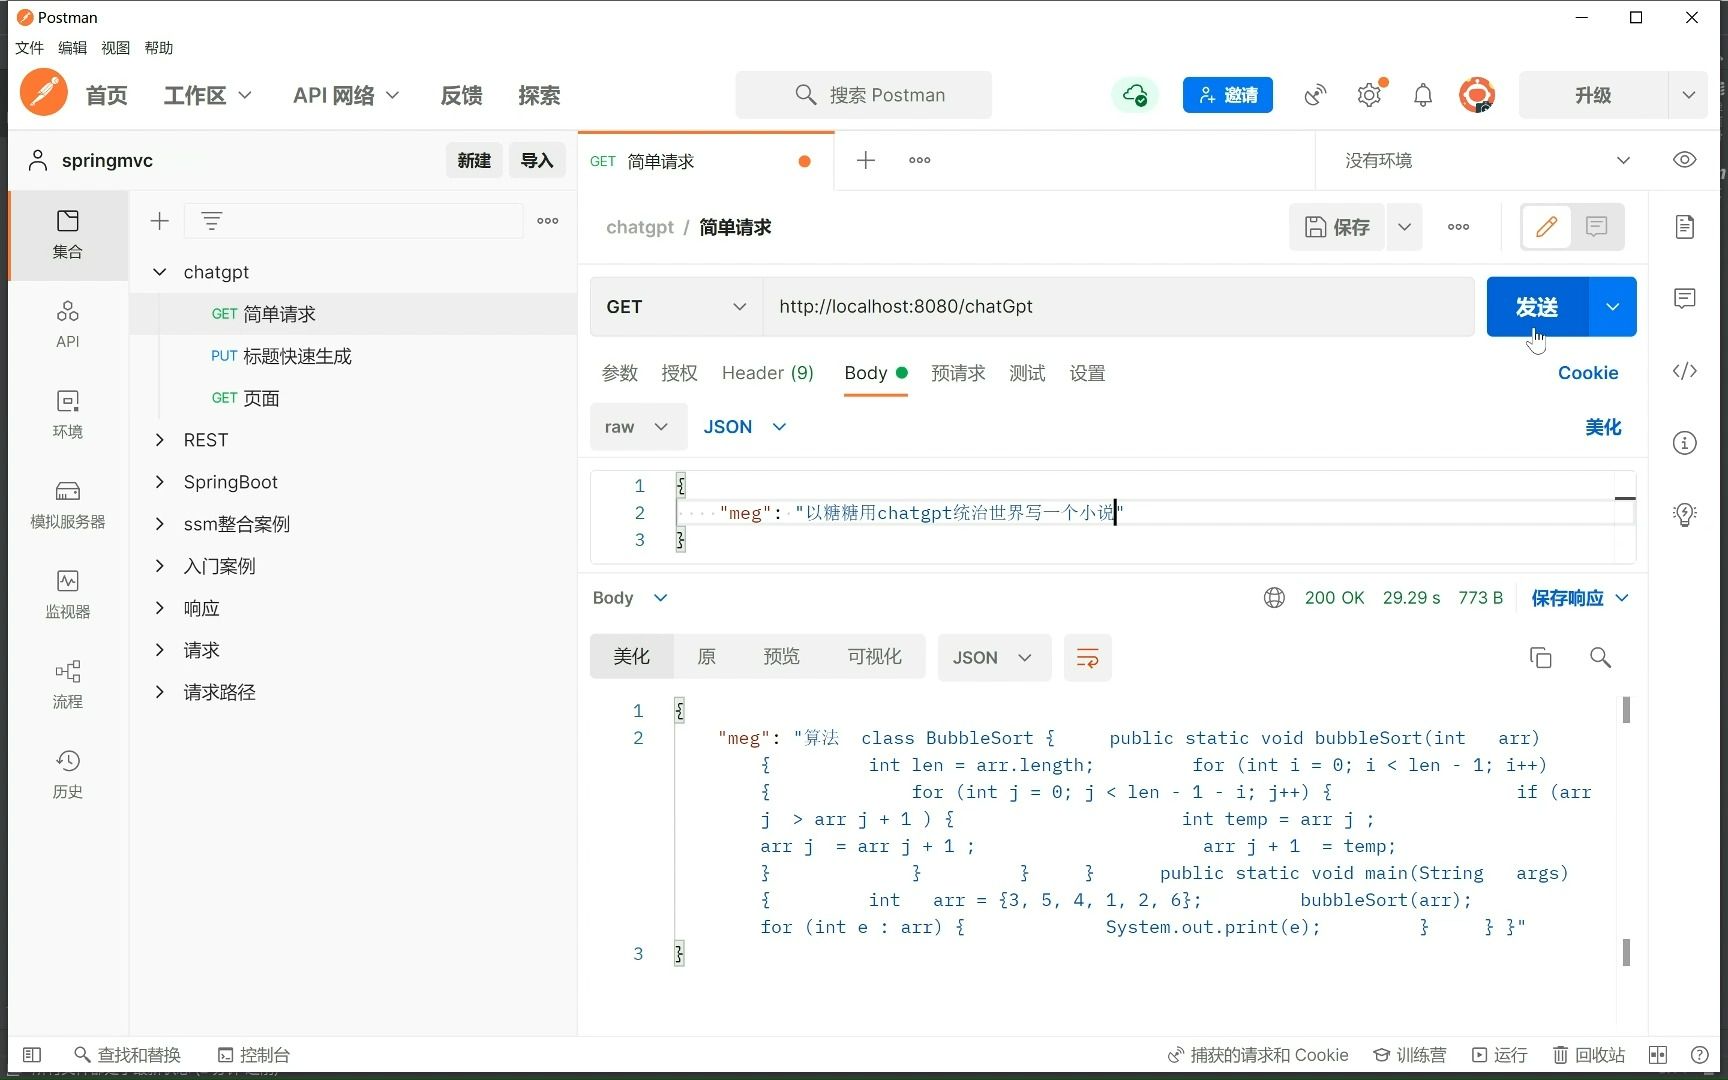
Task: Click the 发送 send button
Action: pyautogui.click(x=1537, y=307)
